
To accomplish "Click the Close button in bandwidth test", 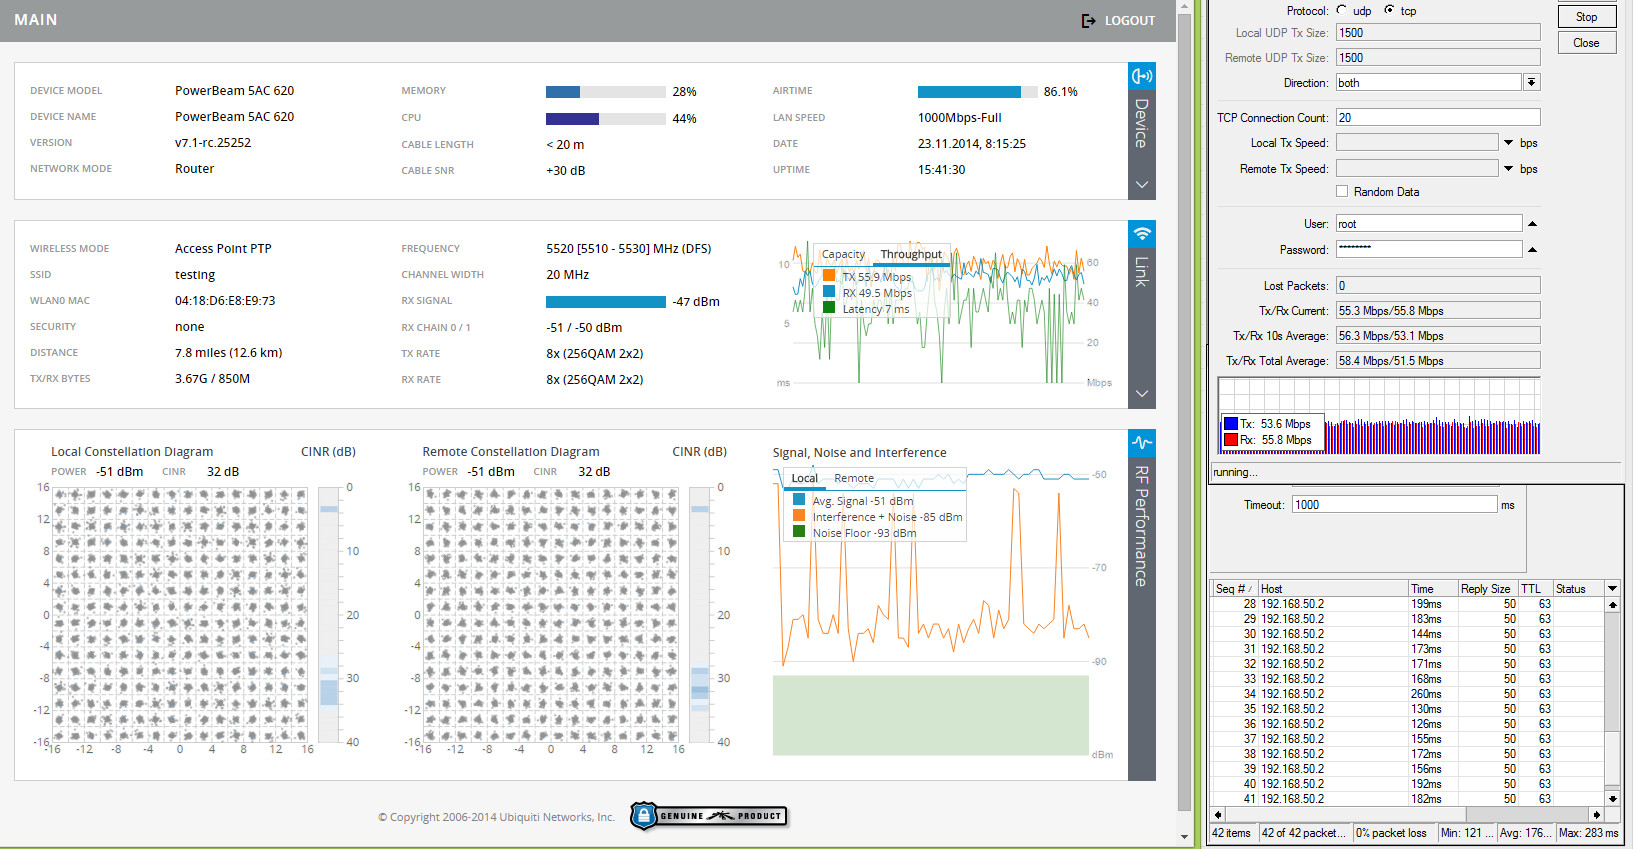I will 1586,43.
